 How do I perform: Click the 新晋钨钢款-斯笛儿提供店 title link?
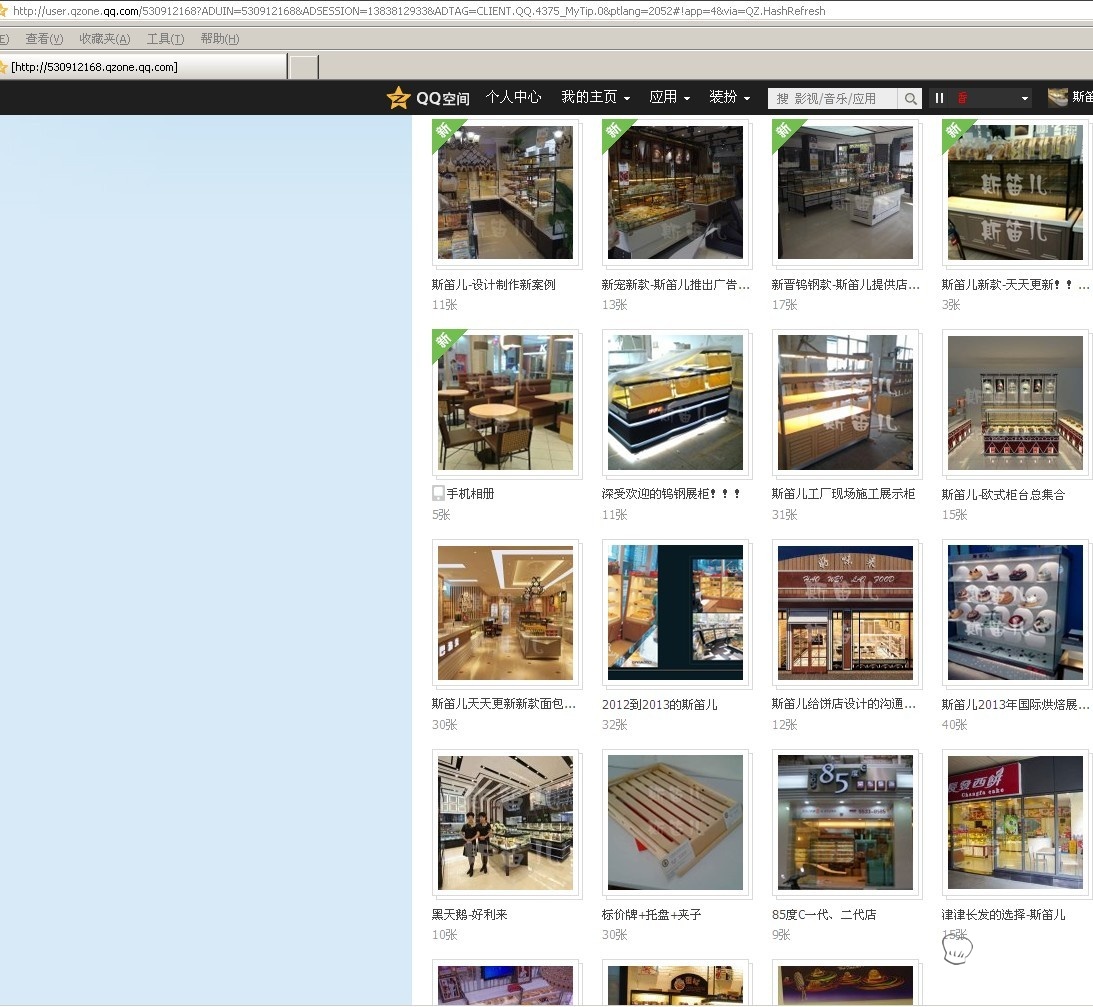click(846, 284)
